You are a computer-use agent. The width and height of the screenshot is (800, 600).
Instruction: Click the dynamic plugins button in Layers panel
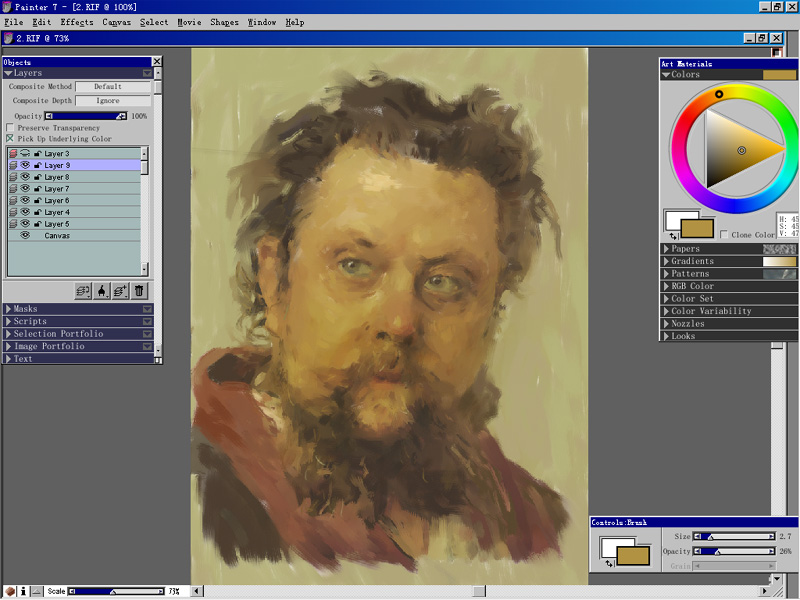click(102, 291)
